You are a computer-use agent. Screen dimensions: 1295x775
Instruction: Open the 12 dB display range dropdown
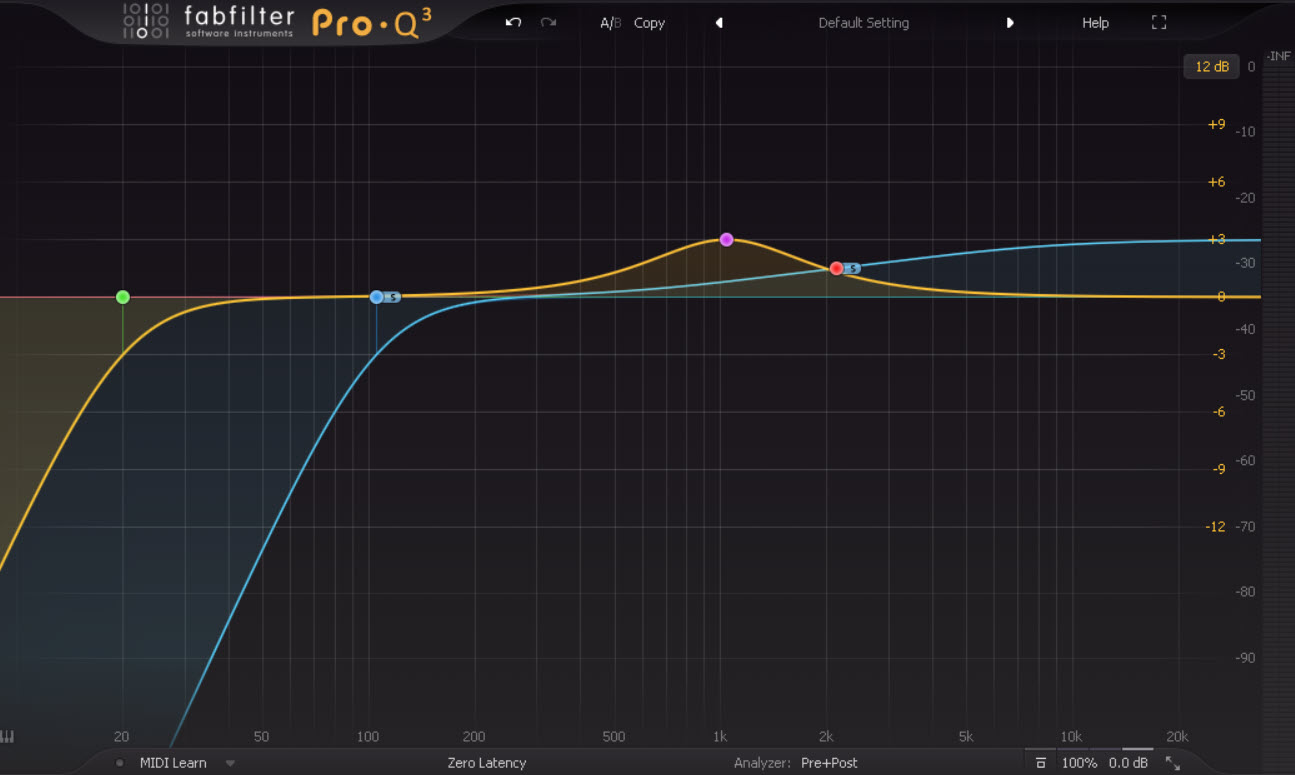(x=1212, y=67)
